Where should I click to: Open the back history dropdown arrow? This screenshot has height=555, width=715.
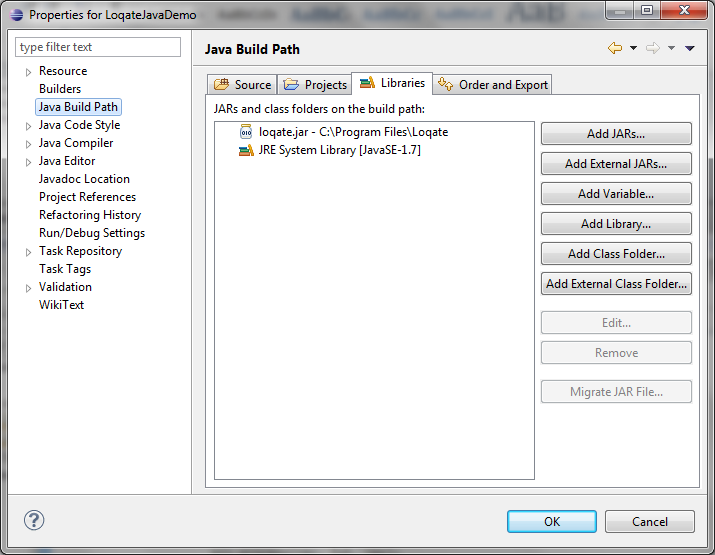pyautogui.click(x=633, y=48)
